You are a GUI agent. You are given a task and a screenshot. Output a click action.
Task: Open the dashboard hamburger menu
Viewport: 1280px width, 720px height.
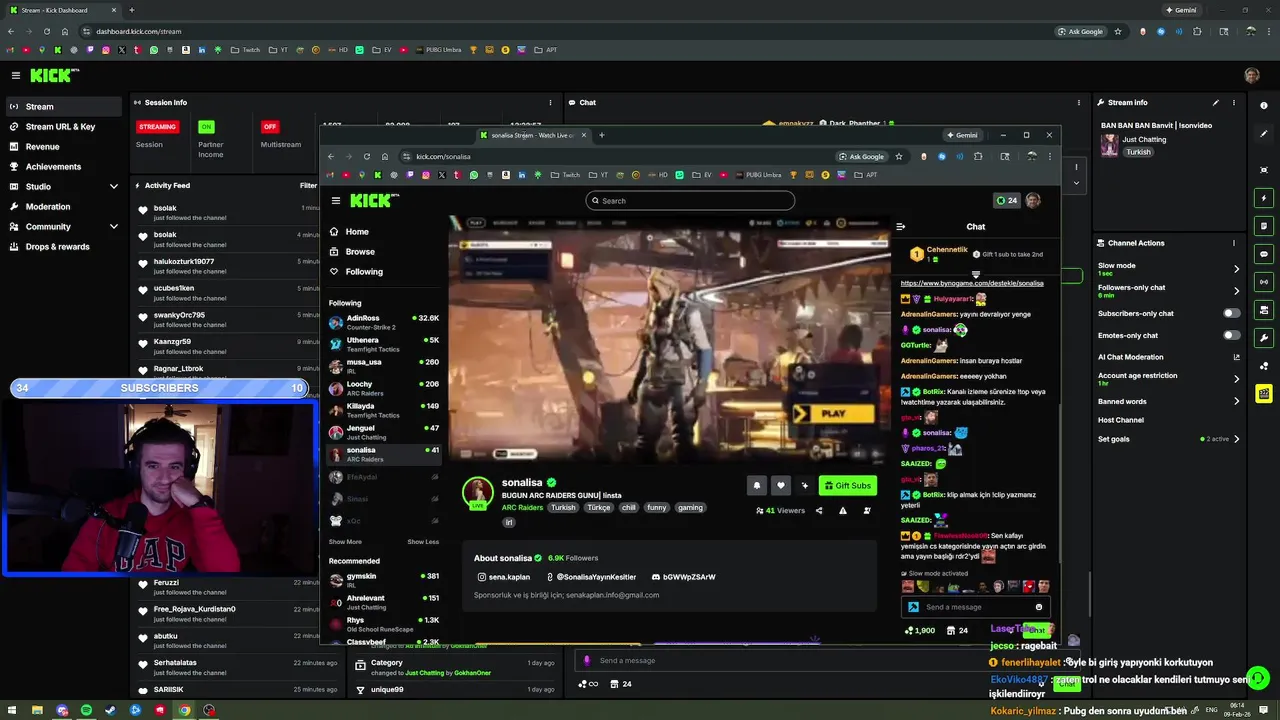16,75
